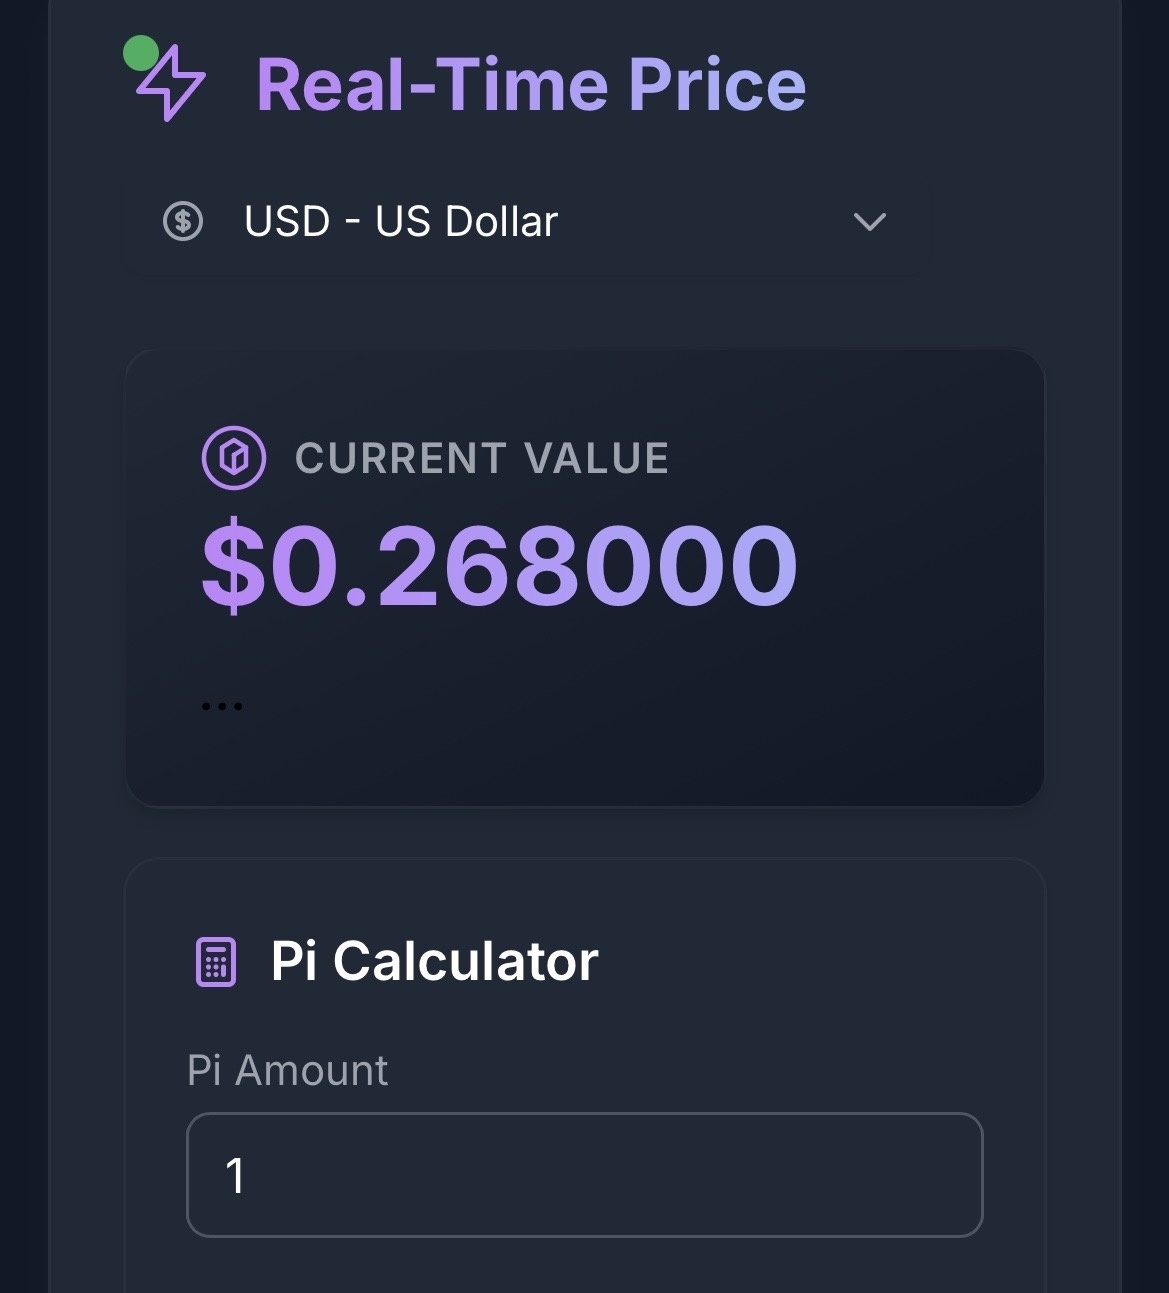Click the Real-Time Price heading
This screenshot has height=1293, width=1169.
click(531, 85)
